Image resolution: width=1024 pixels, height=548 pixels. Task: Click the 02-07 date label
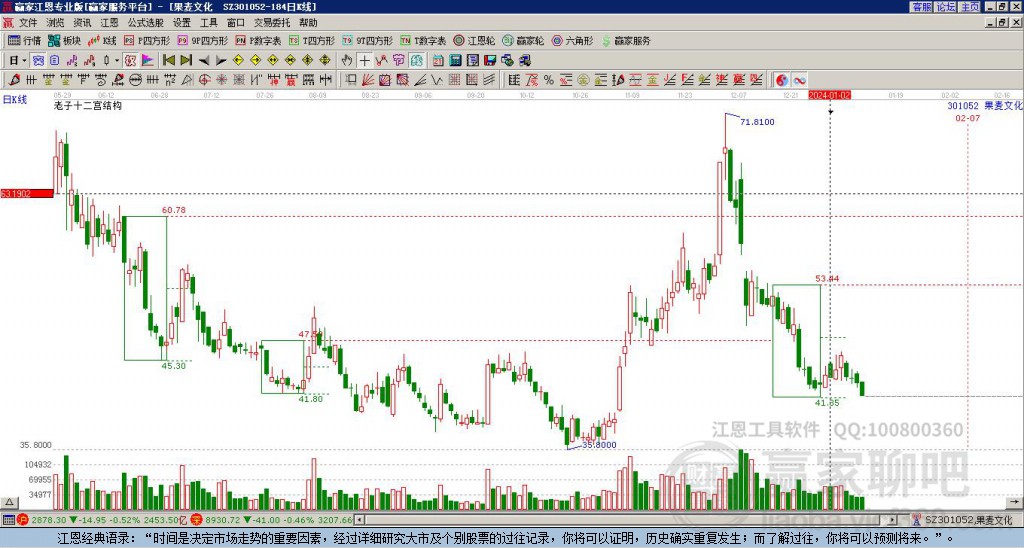pyautogui.click(x=967, y=118)
